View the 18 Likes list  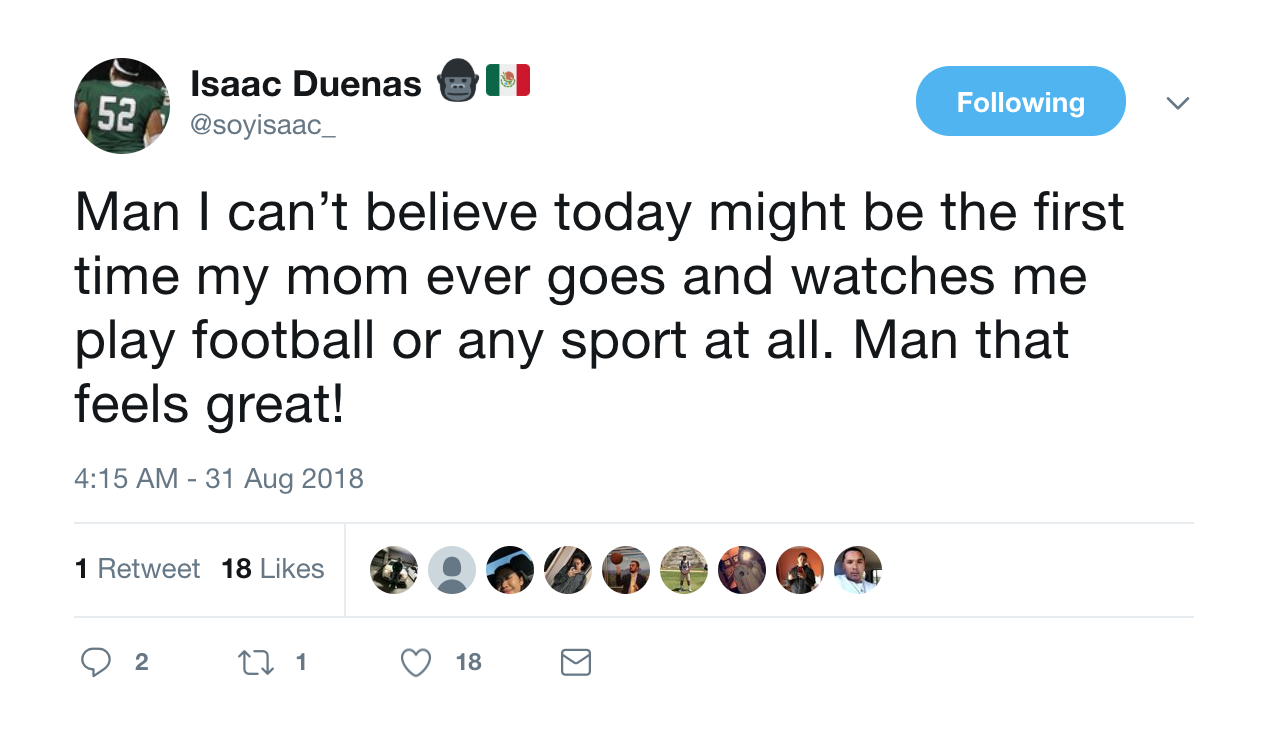coord(273,569)
